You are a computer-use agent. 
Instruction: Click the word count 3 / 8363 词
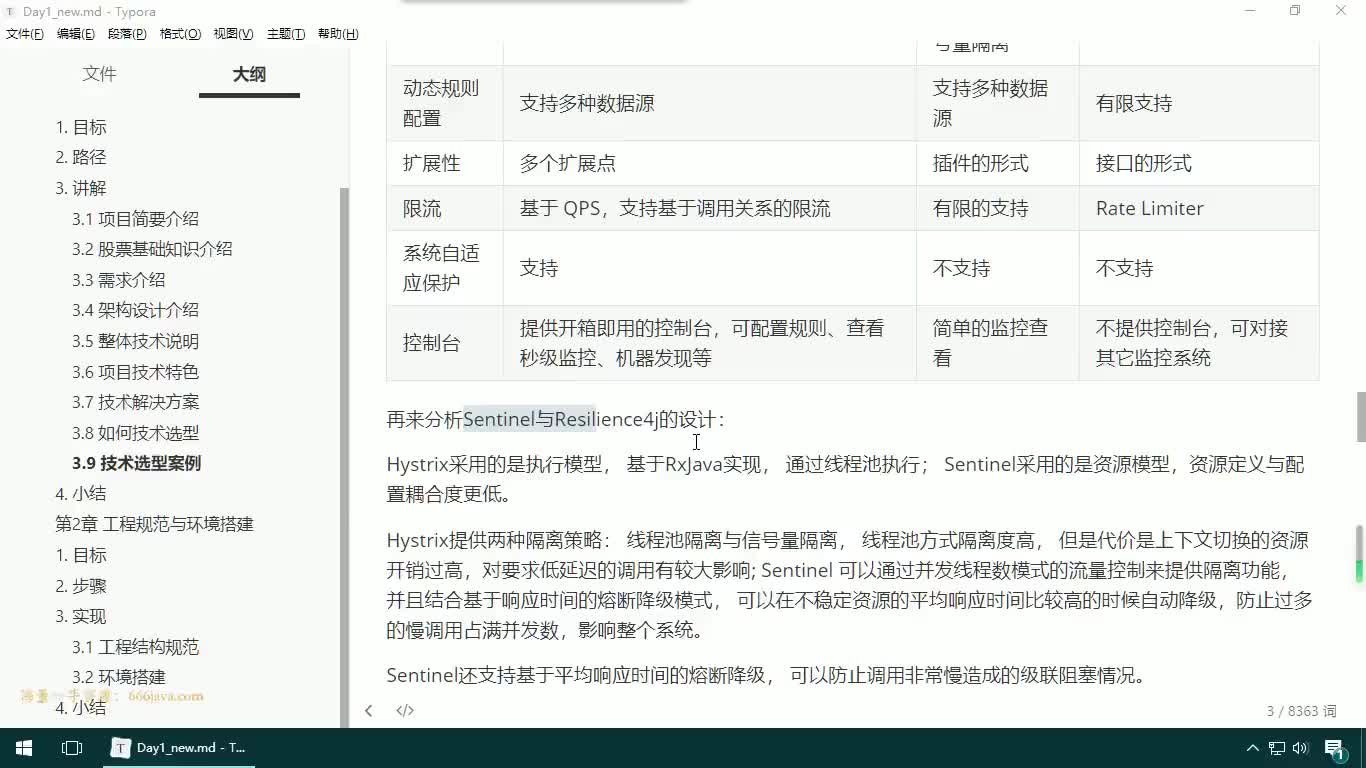[x=1301, y=711]
